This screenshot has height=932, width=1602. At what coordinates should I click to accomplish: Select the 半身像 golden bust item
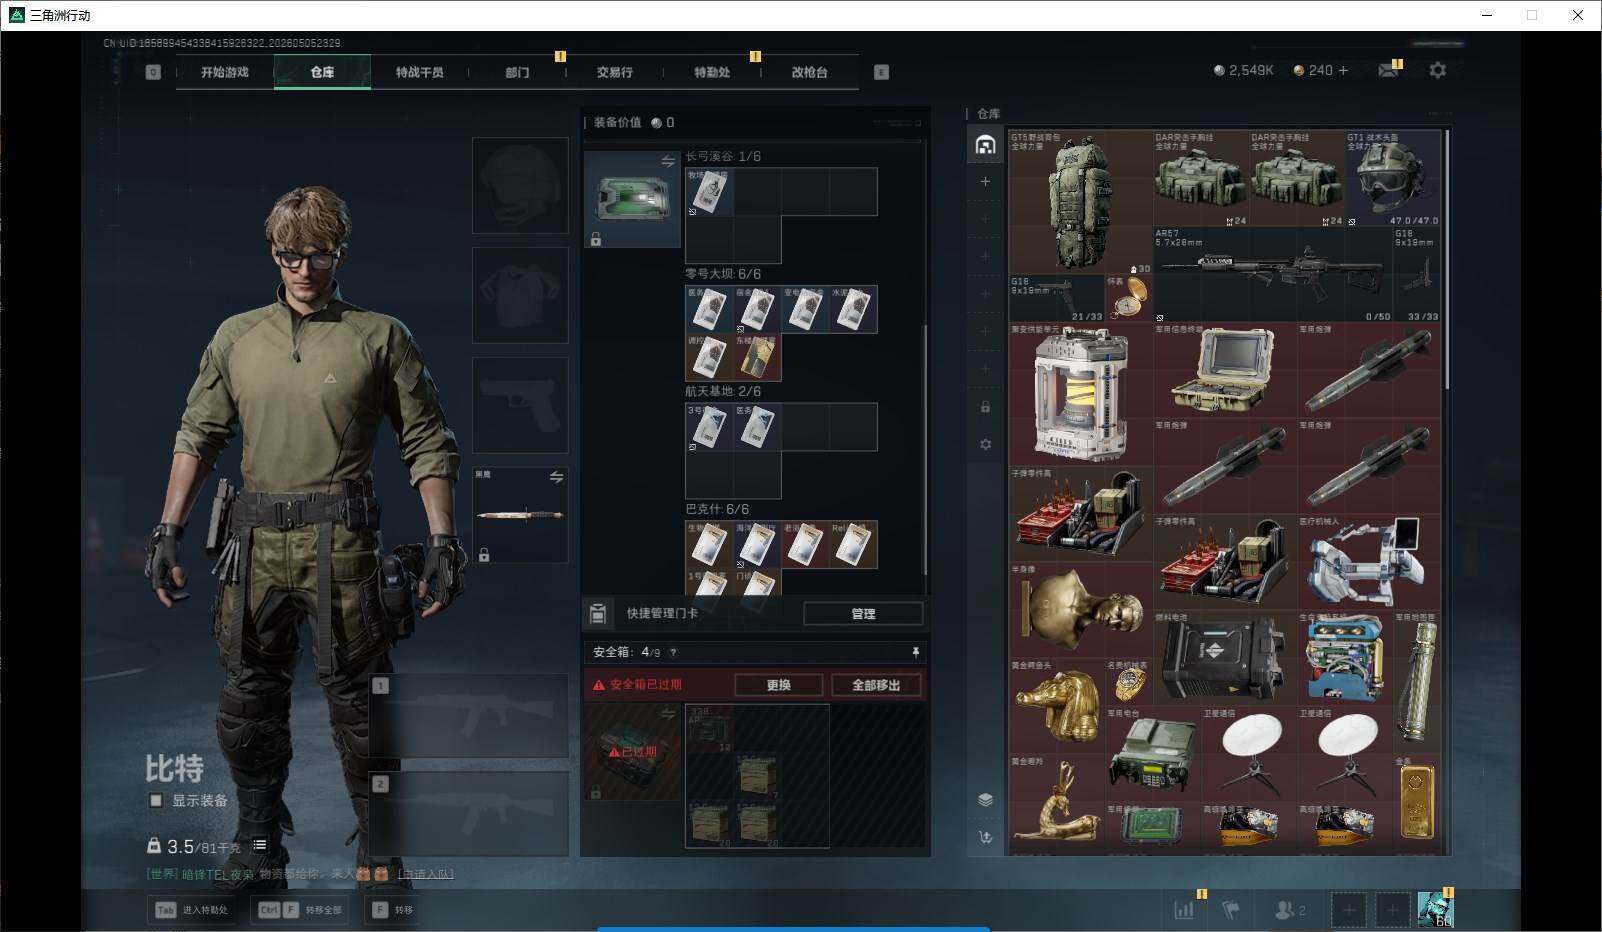pyautogui.click(x=1080, y=610)
